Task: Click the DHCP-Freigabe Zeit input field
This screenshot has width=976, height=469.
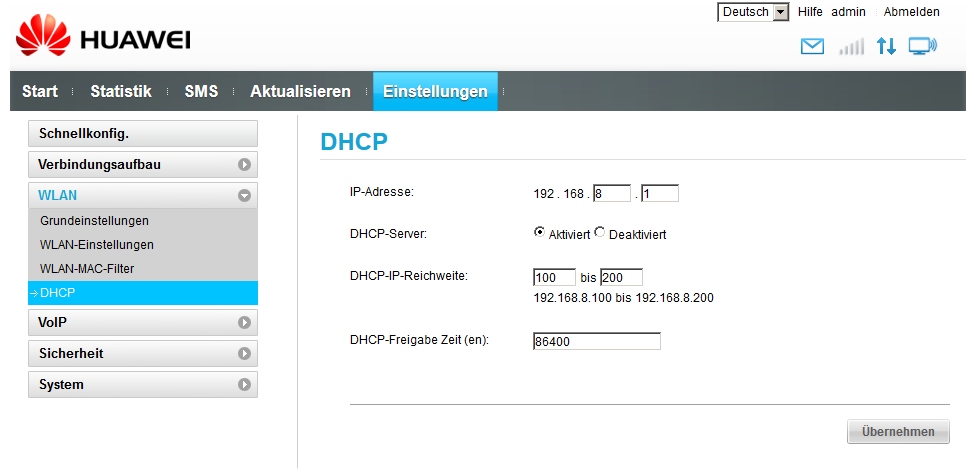Action: pyautogui.click(x=597, y=342)
